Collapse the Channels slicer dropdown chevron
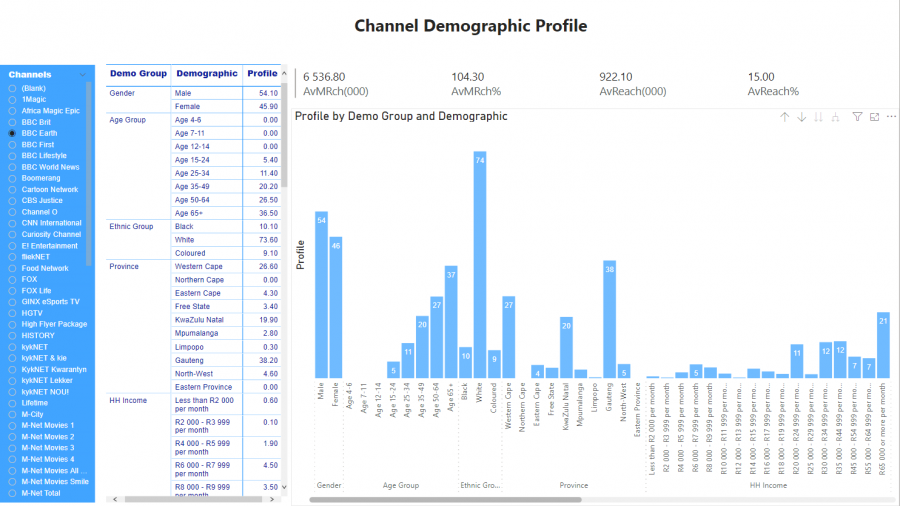The width and height of the screenshot is (900, 506). 83,75
